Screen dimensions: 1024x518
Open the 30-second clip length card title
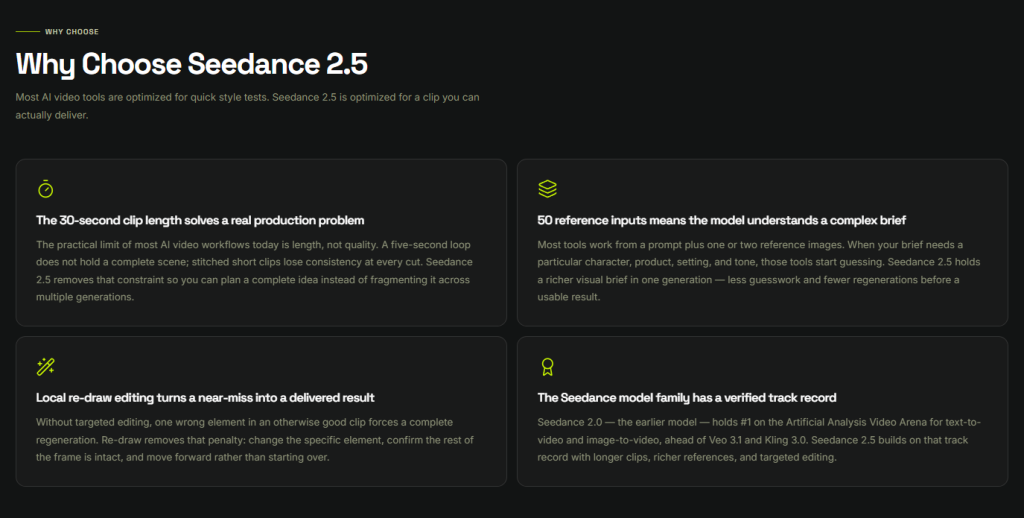click(x=200, y=220)
